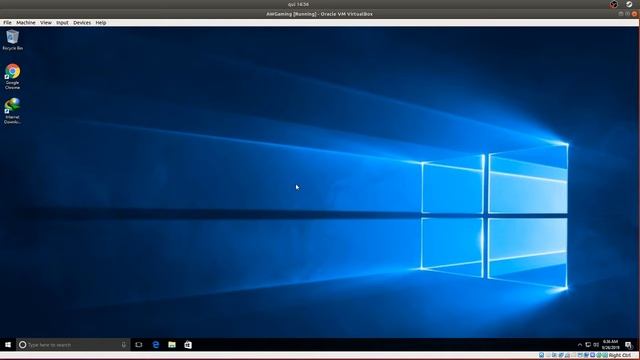
Task: Focus the 'Type here to search' box
Action: 73,345
